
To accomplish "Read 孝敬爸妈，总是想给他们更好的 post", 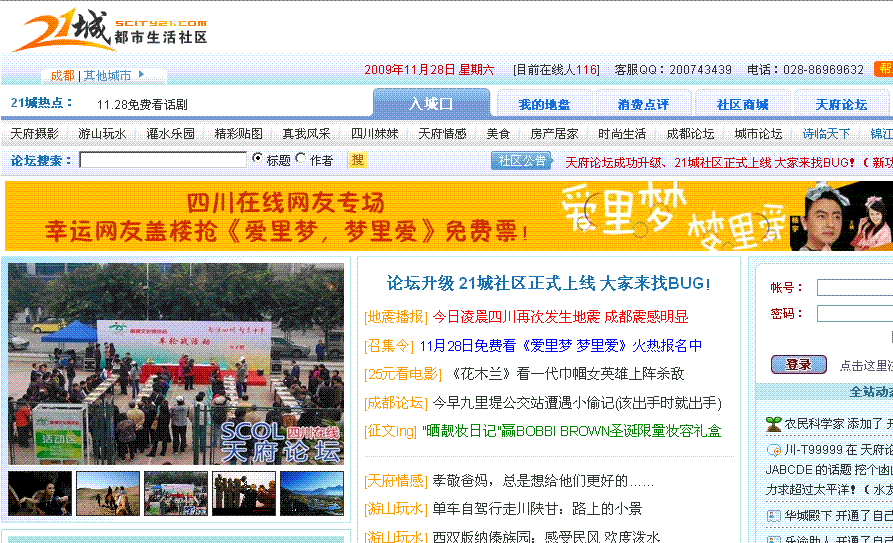I will pos(543,481).
